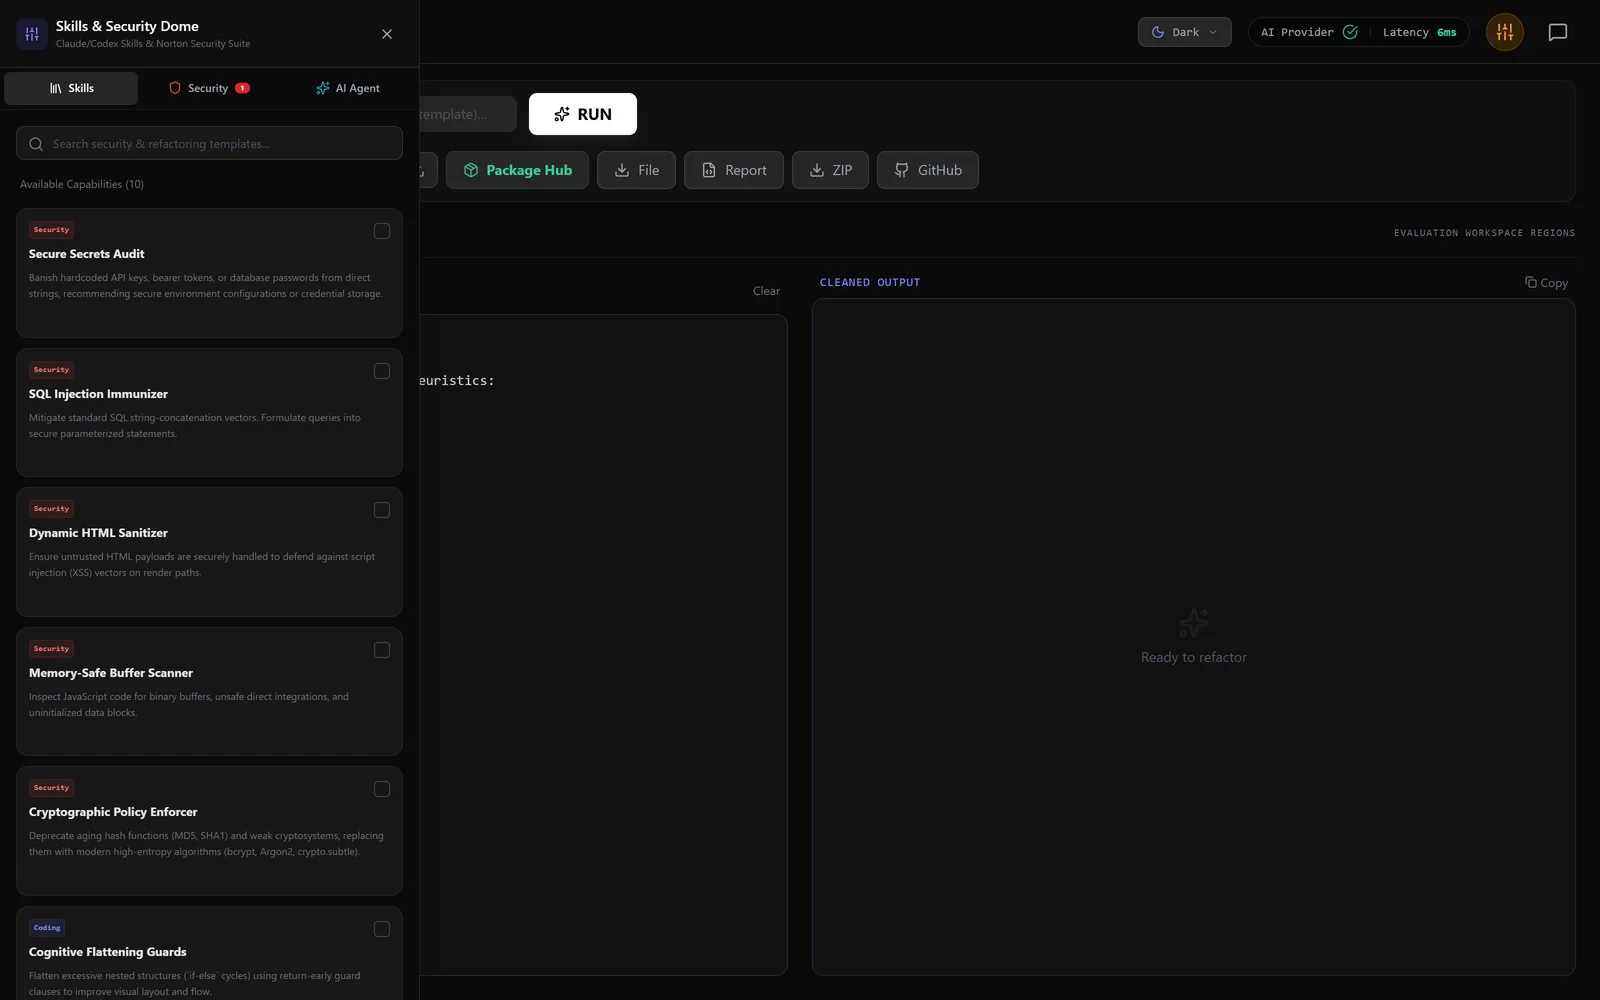Click the sparkle icon inside RUN button

click(x=562, y=114)
